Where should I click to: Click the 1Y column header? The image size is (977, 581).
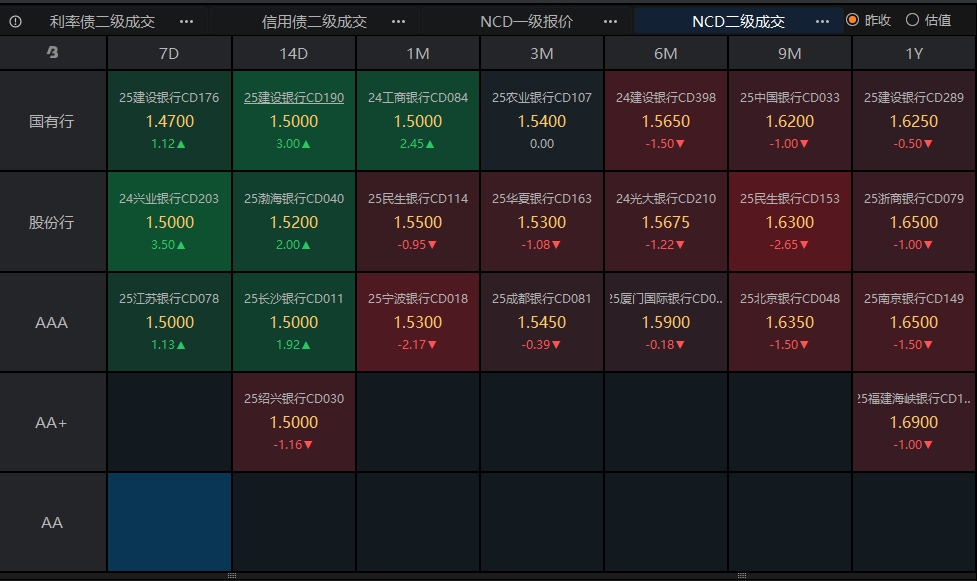[x=913, y=54]
